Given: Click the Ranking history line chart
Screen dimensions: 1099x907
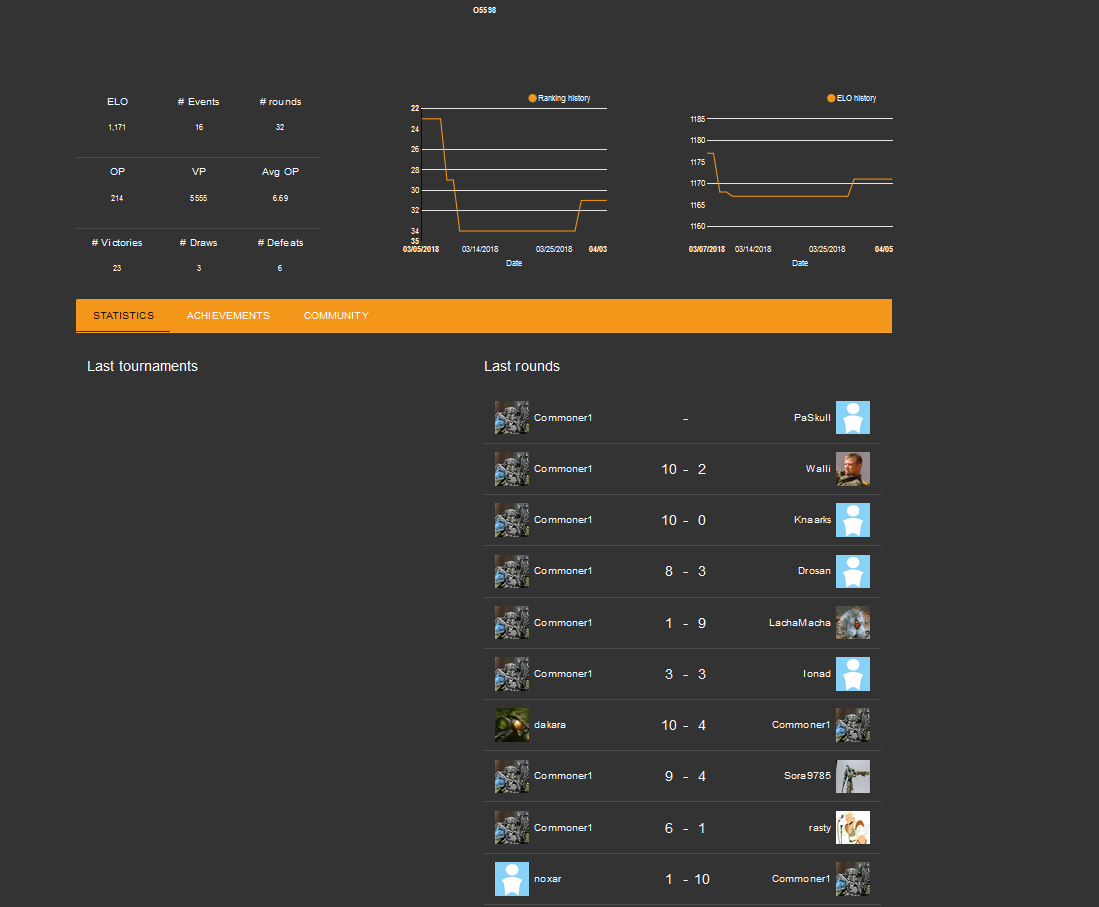Looking at the screenshot, I should (514, 175).
